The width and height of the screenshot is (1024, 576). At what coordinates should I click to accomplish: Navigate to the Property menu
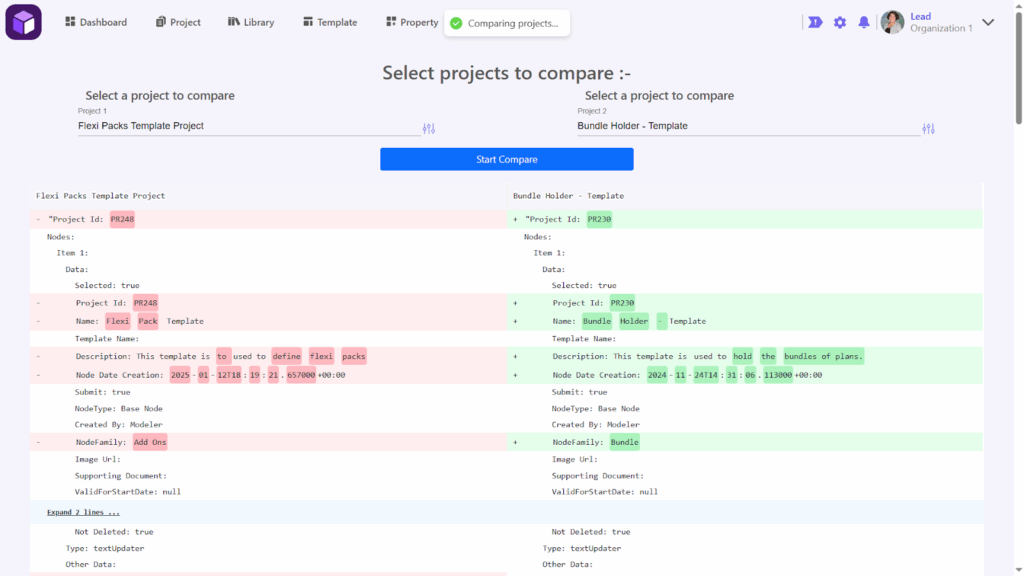pos(412,22)
